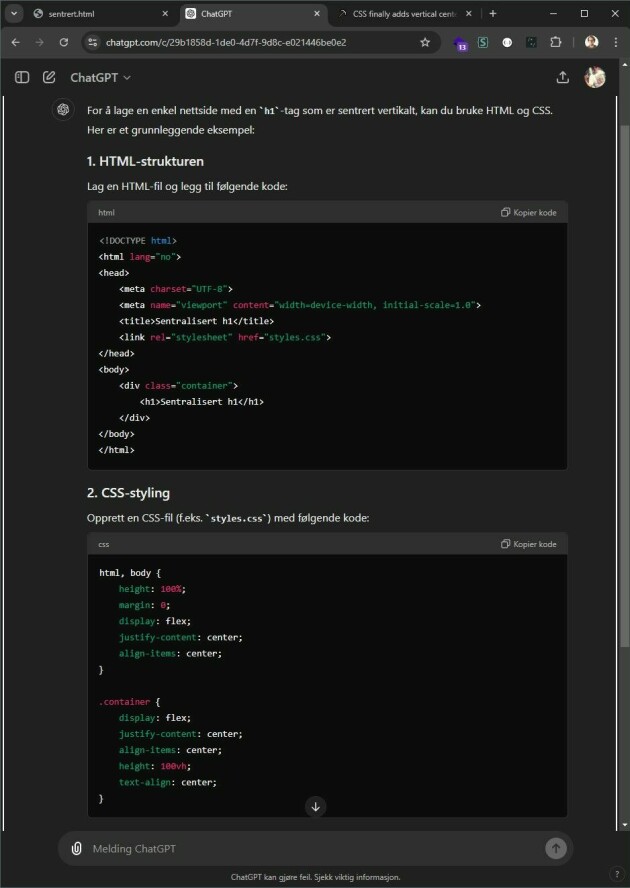The width and height of the screenshot is (630, 888).
Task: Close the sentrert.html tab
Action: tap(165, 14)
